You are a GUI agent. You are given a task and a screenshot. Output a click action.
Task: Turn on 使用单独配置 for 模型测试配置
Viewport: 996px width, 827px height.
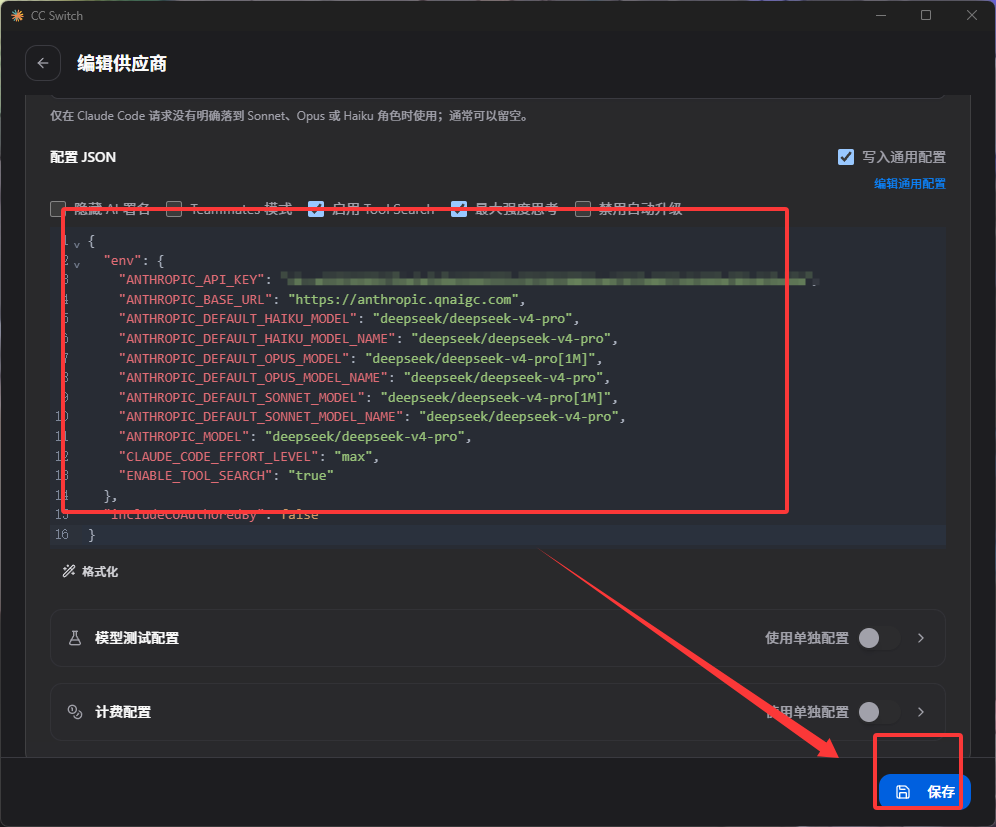[879, 638]
